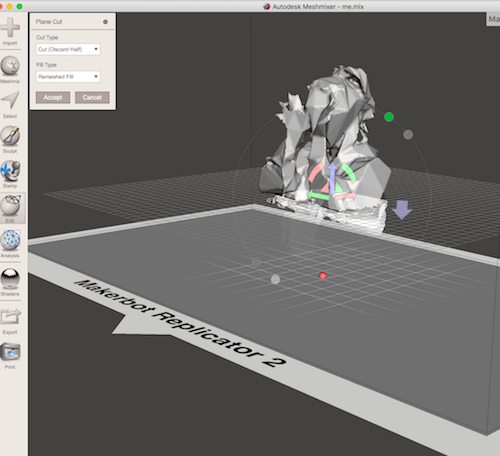Click the red right arrow gizmo handle
The width and height of the screenshot is (500, 456).
pos(345,196)
